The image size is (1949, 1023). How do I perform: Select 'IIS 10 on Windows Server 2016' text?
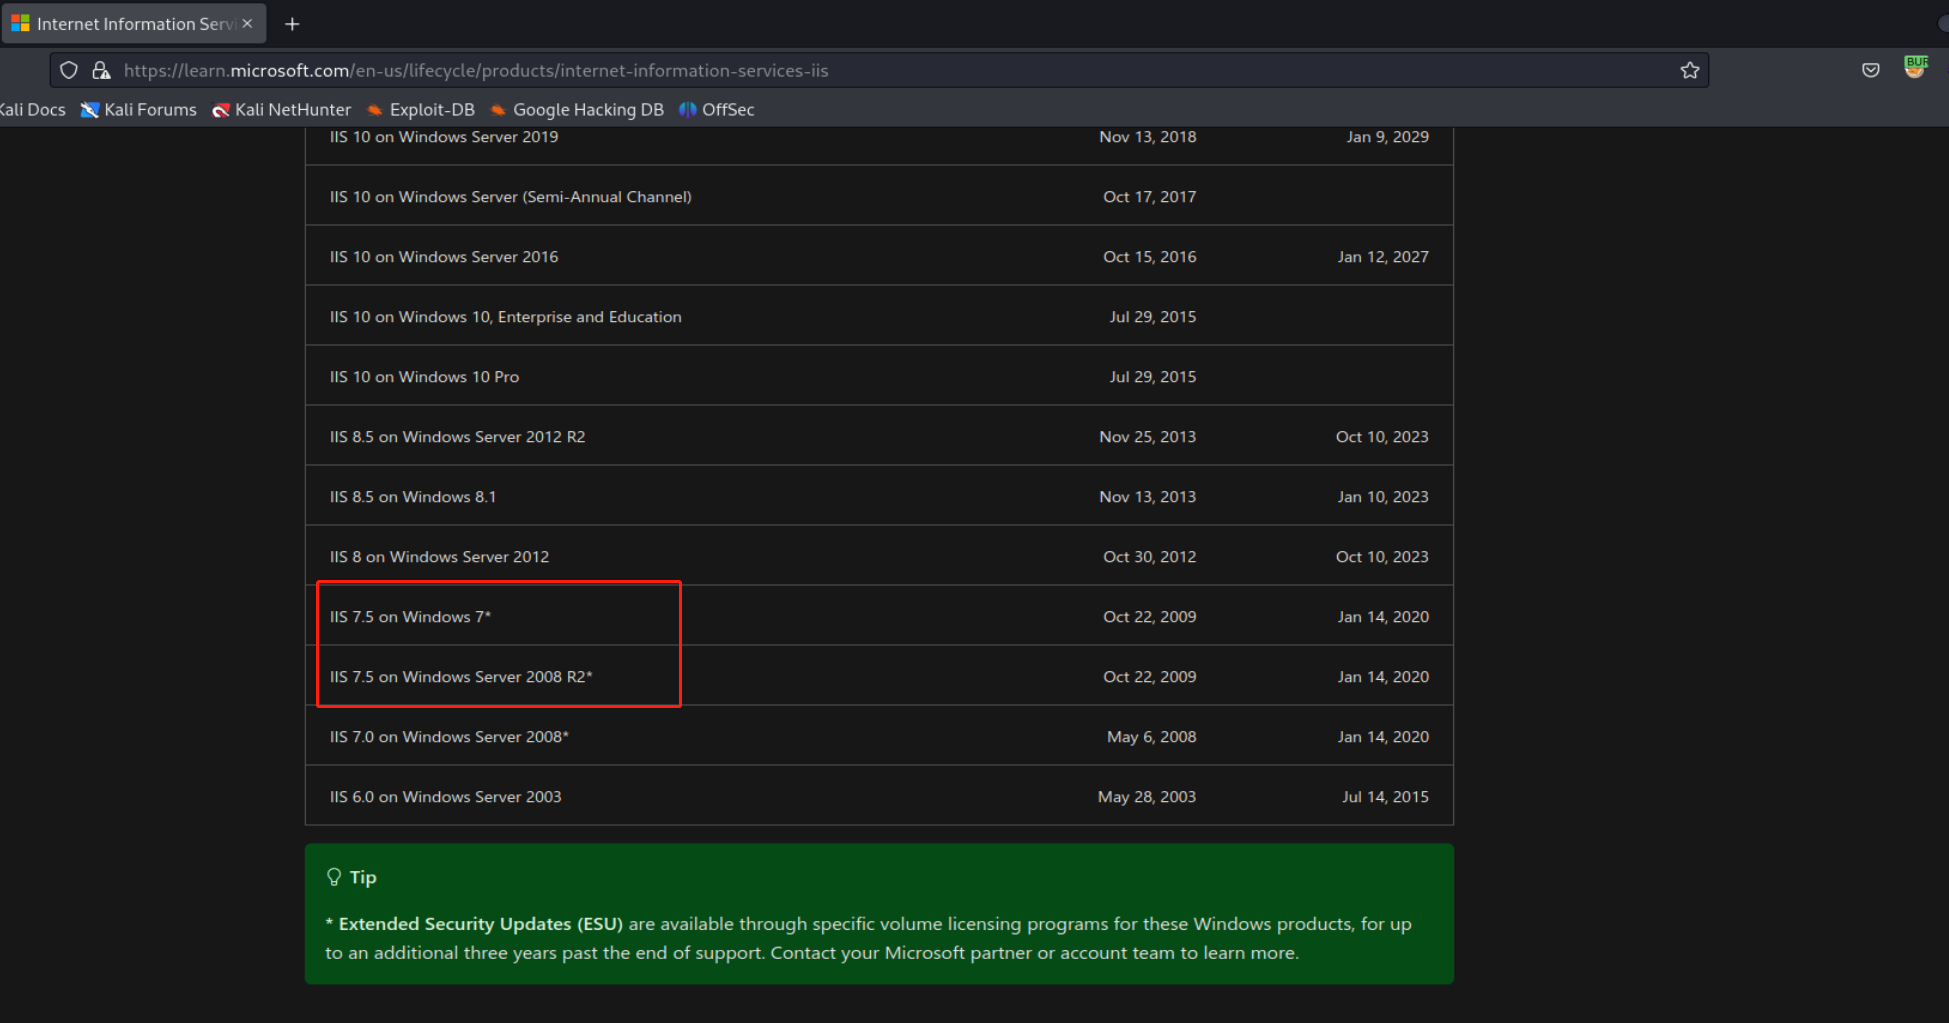444,257
